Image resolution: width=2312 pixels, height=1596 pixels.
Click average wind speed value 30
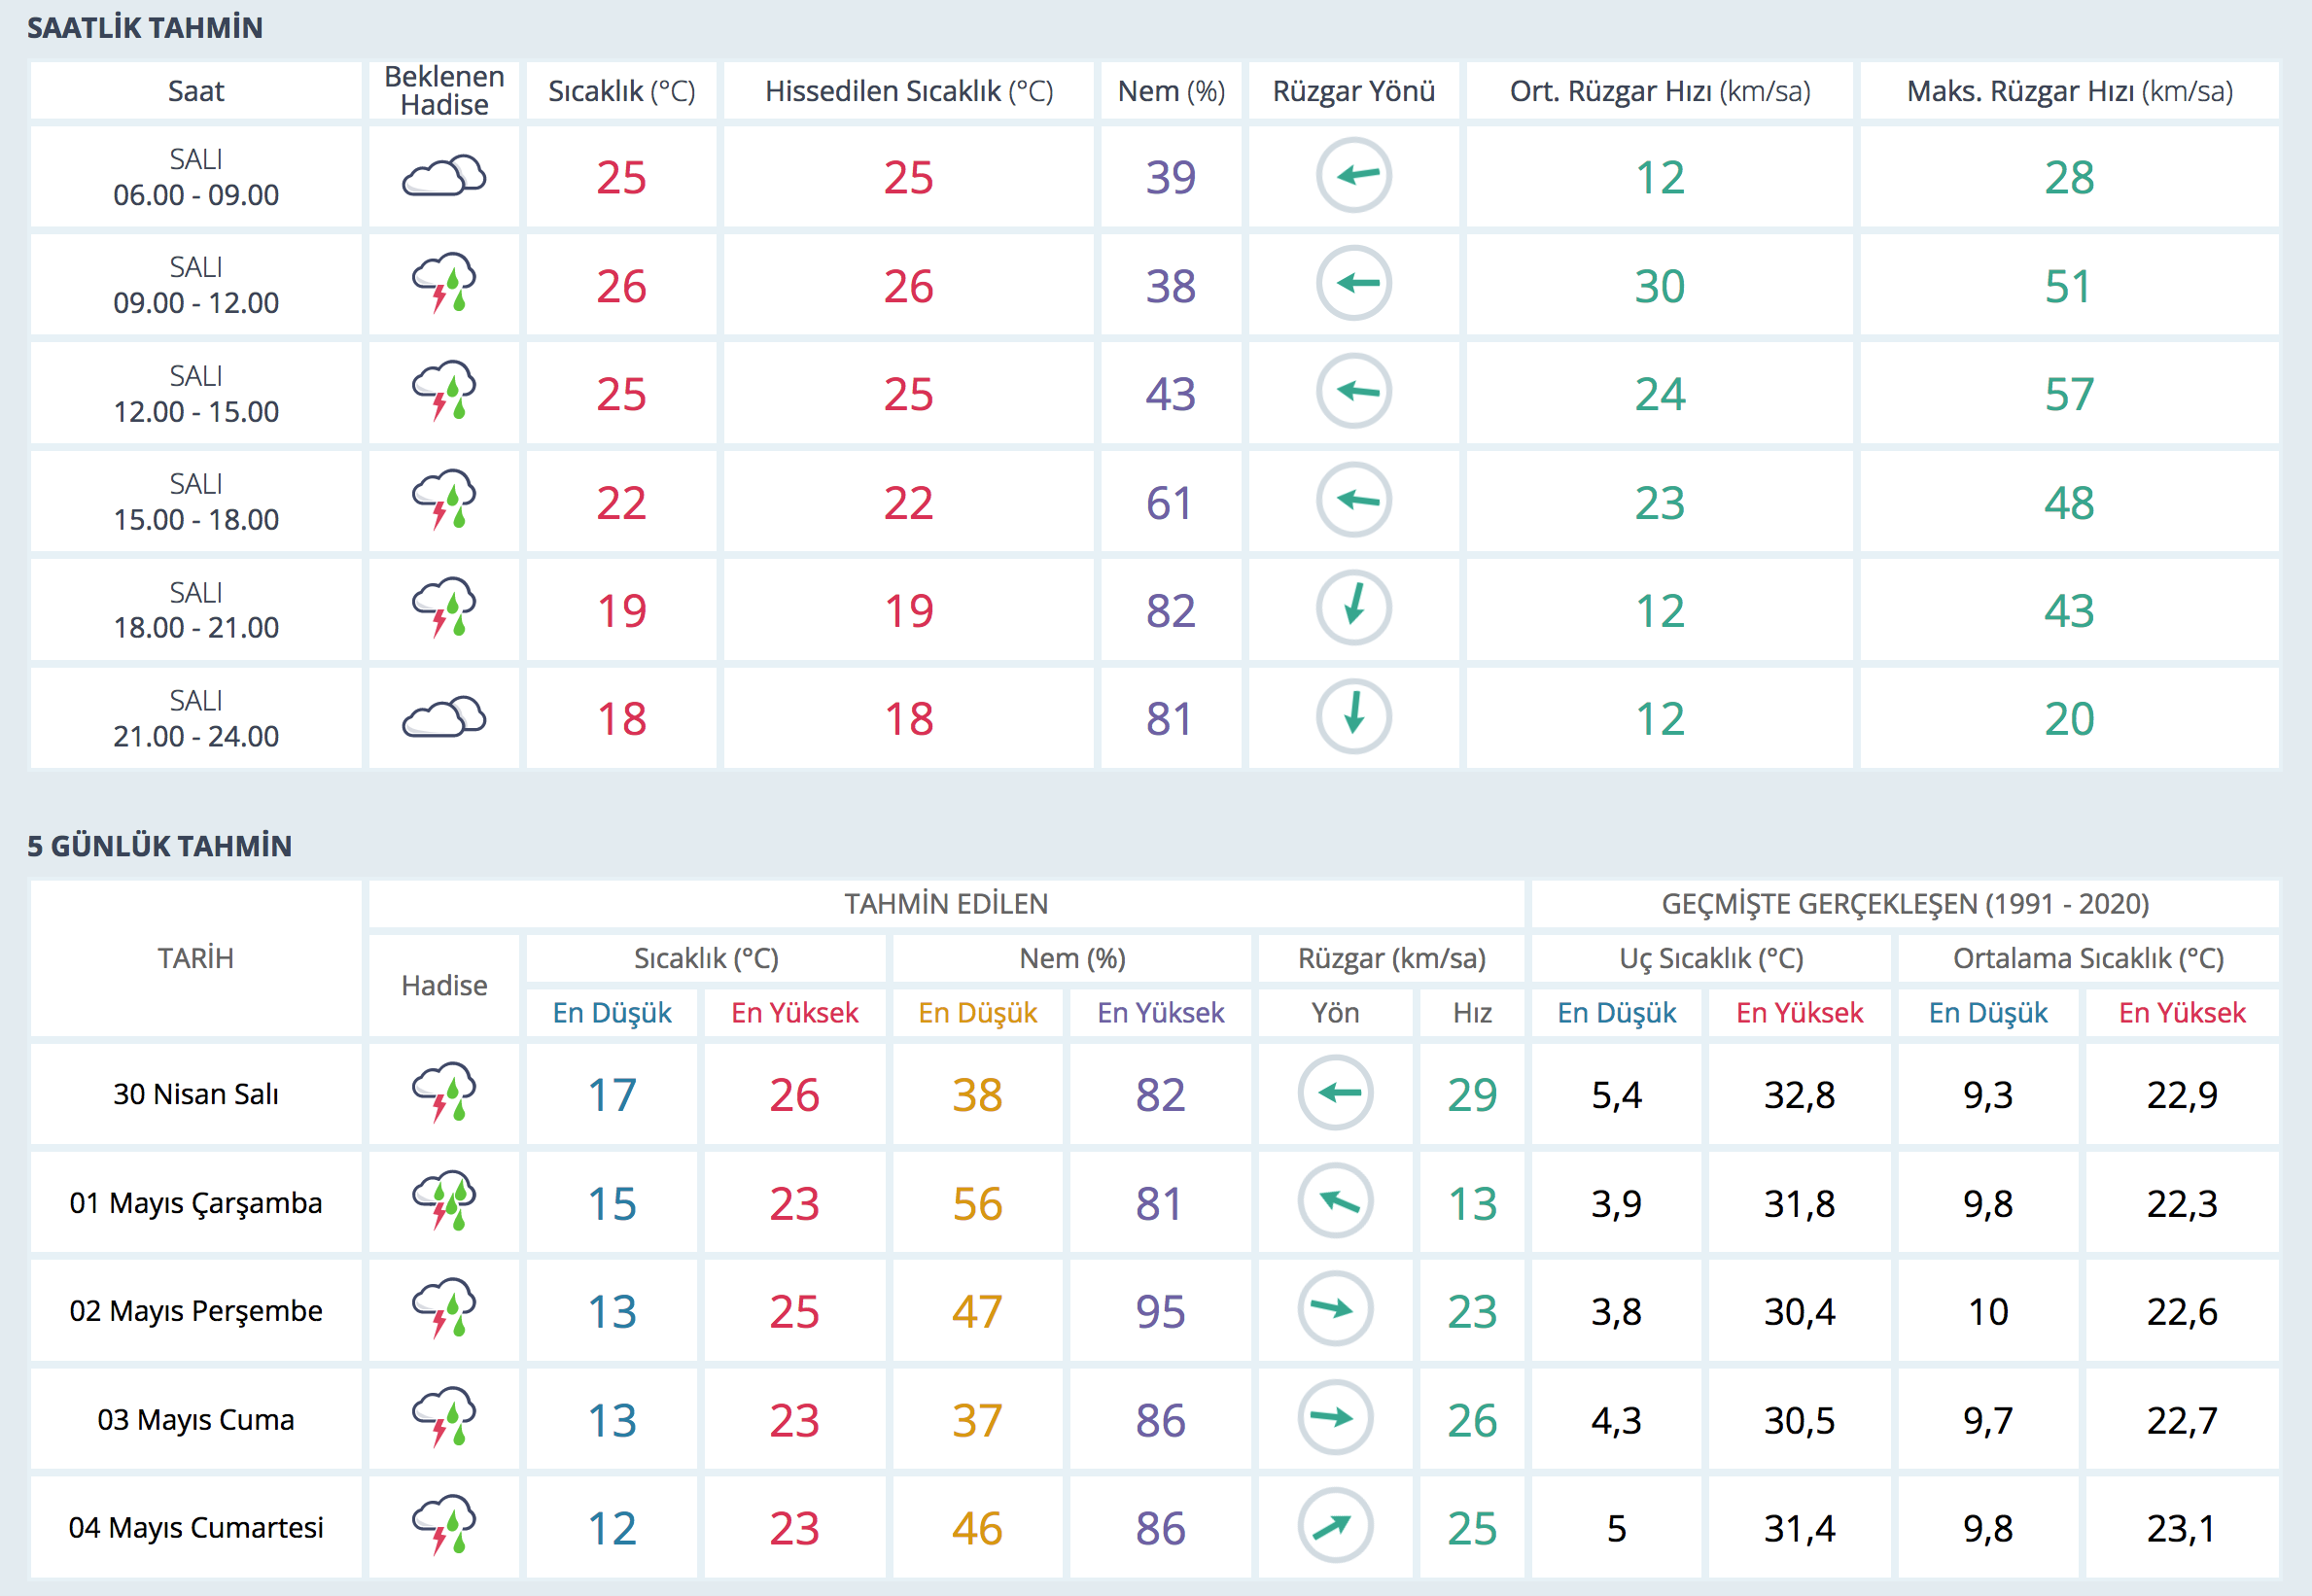1660,286
